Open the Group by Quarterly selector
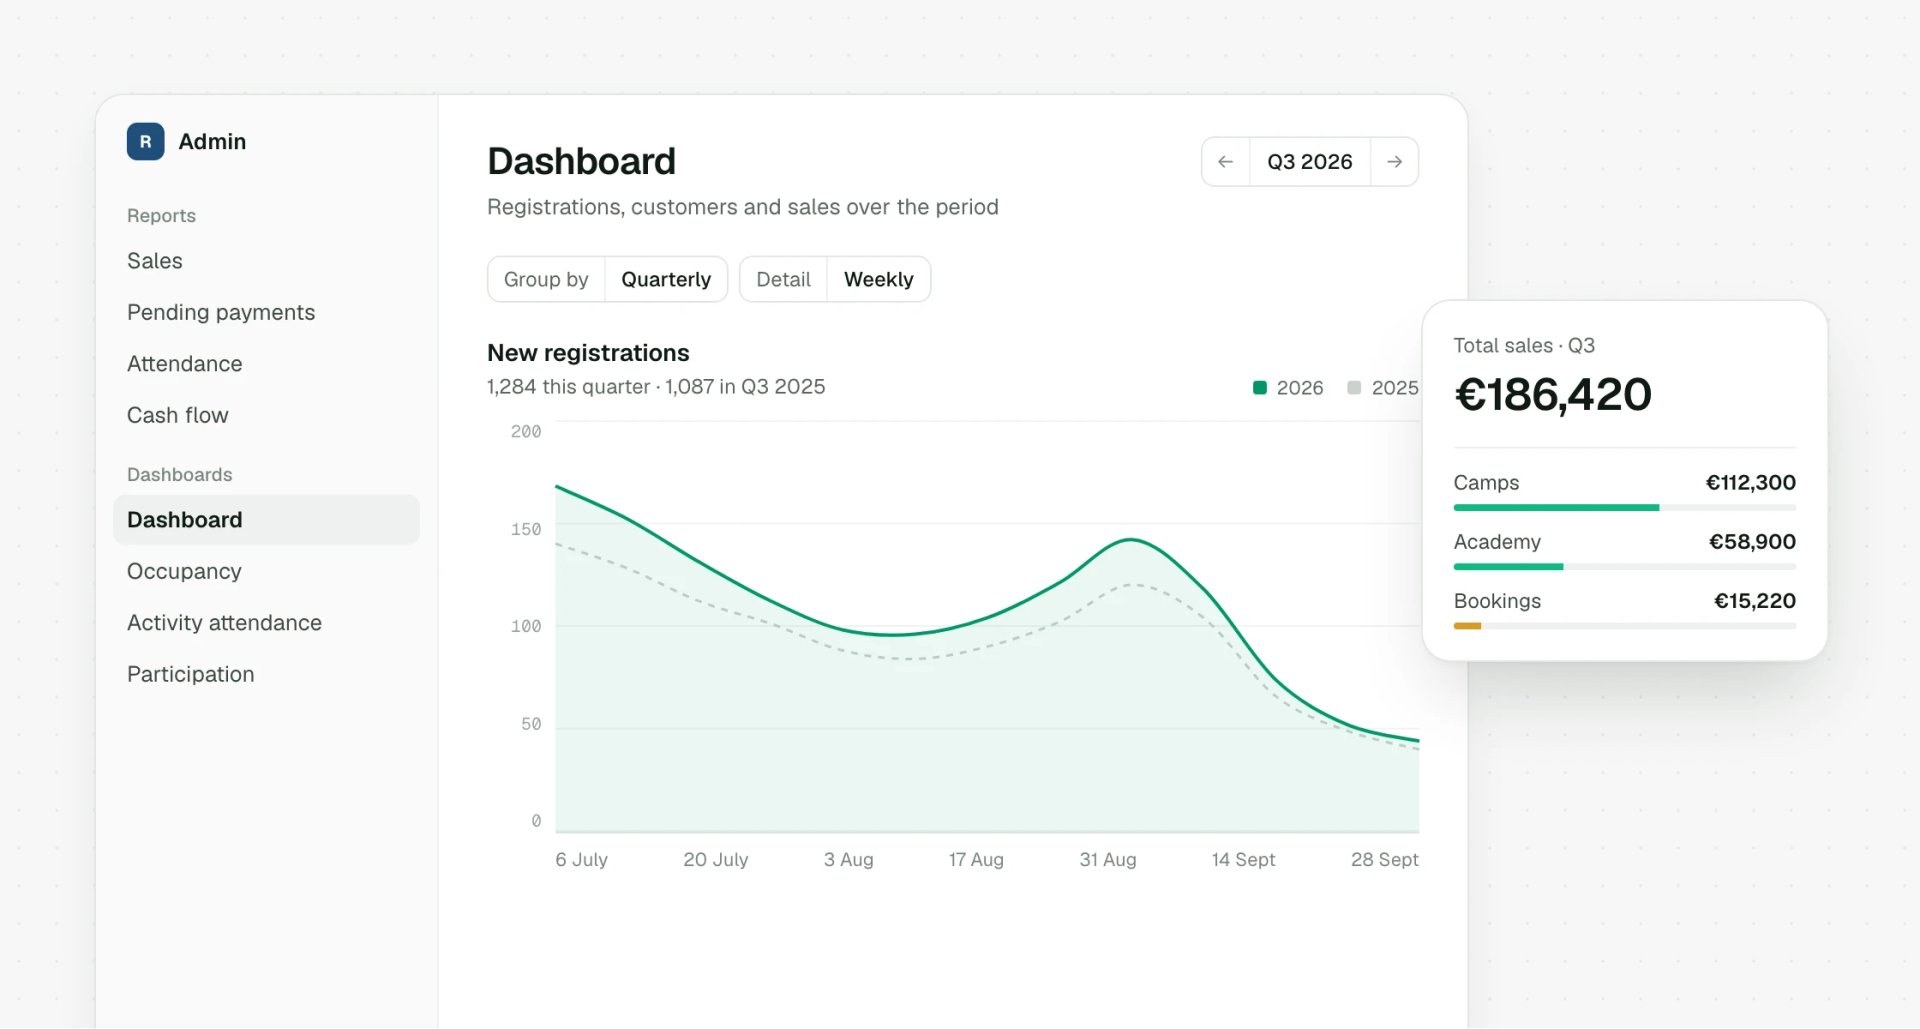The image size is (1920, 1029). (x=607, y=280)
